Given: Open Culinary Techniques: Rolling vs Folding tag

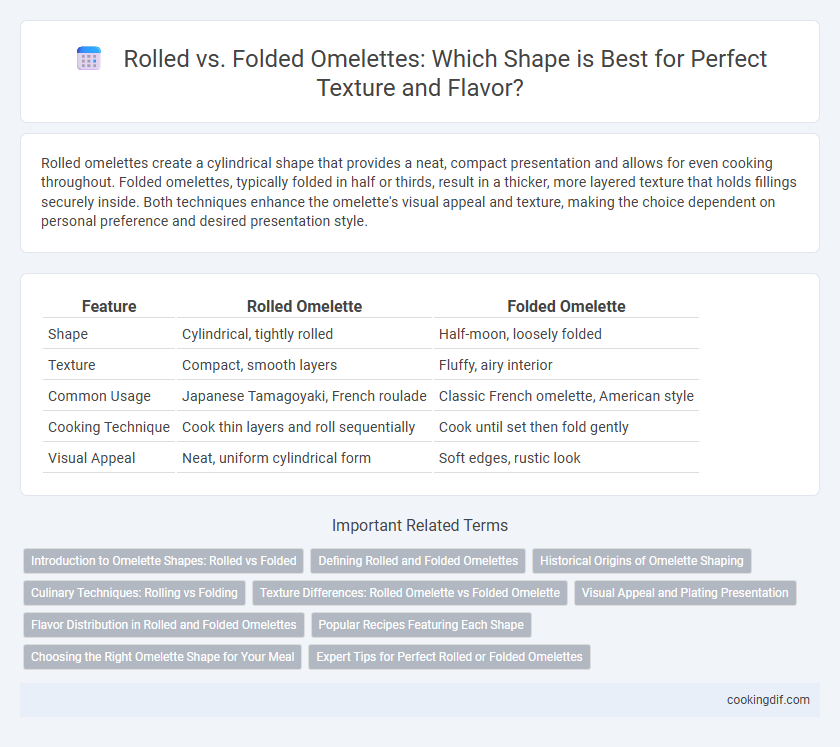Looking at the screenshot, I should click(x=134, y=593).
